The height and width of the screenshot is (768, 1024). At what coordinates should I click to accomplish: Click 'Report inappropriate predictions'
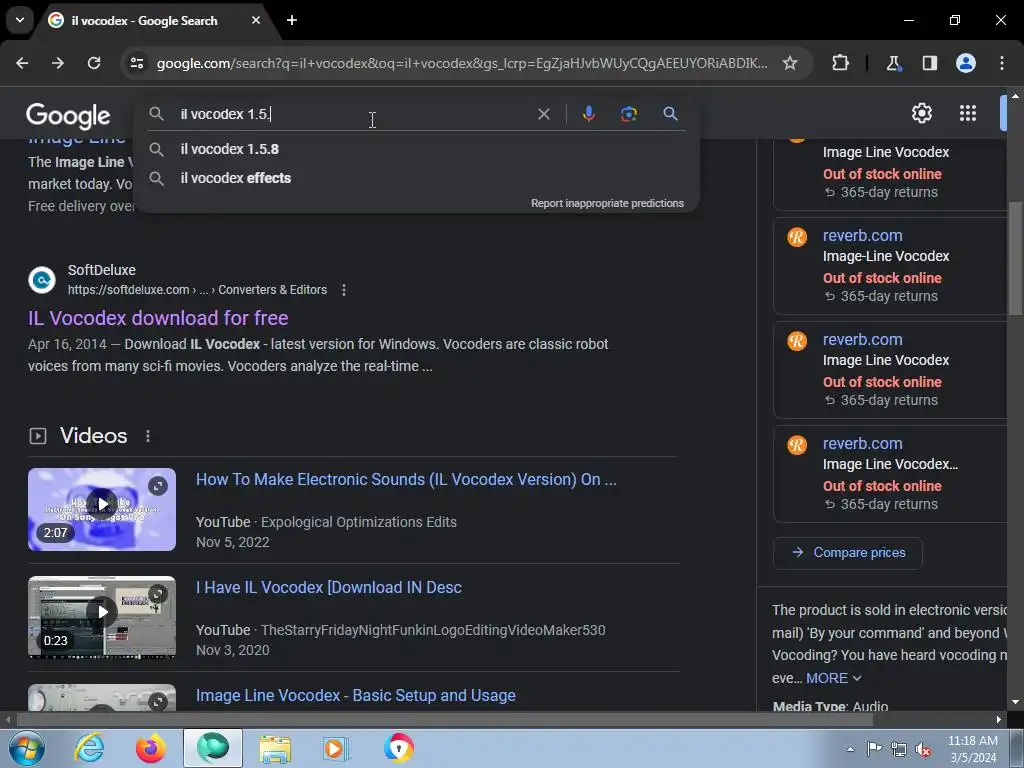[x=607, y=203]
